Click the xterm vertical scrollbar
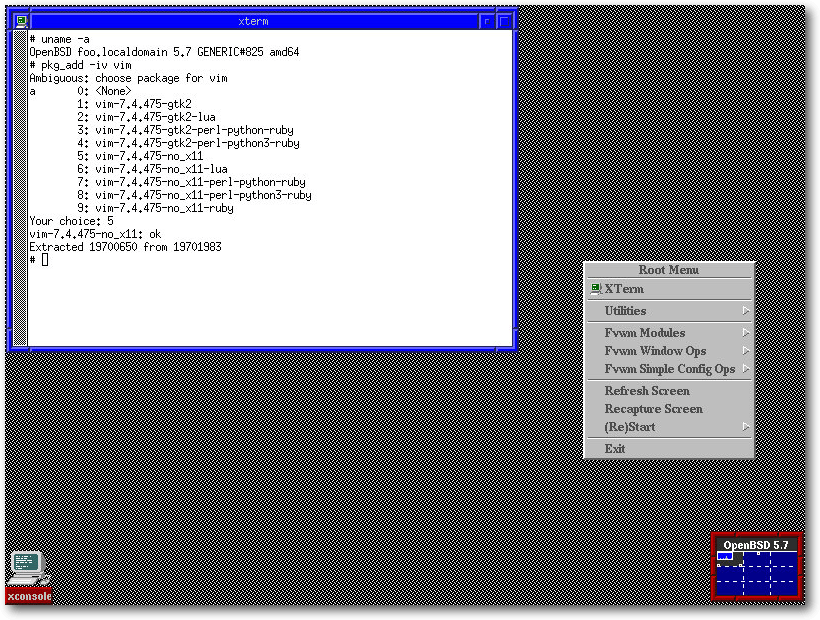 20,188
